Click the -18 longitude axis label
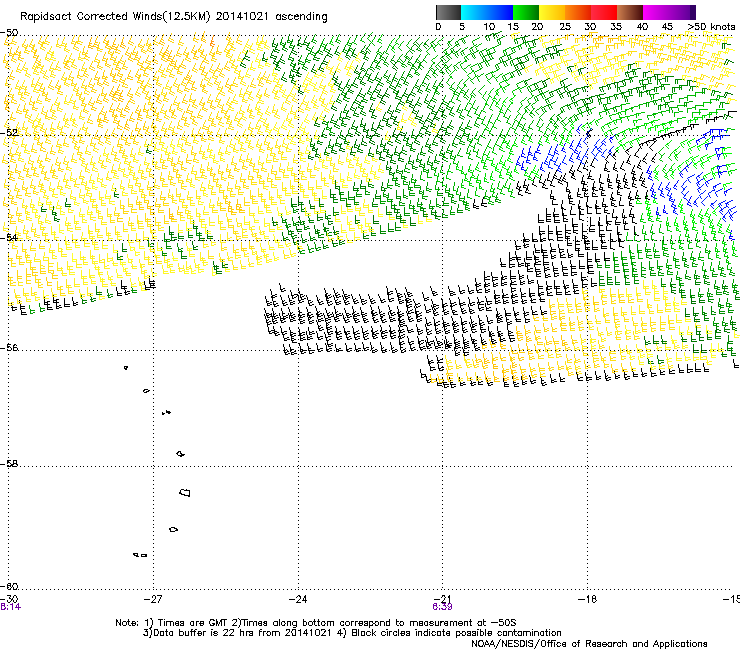 pos(588,599)
